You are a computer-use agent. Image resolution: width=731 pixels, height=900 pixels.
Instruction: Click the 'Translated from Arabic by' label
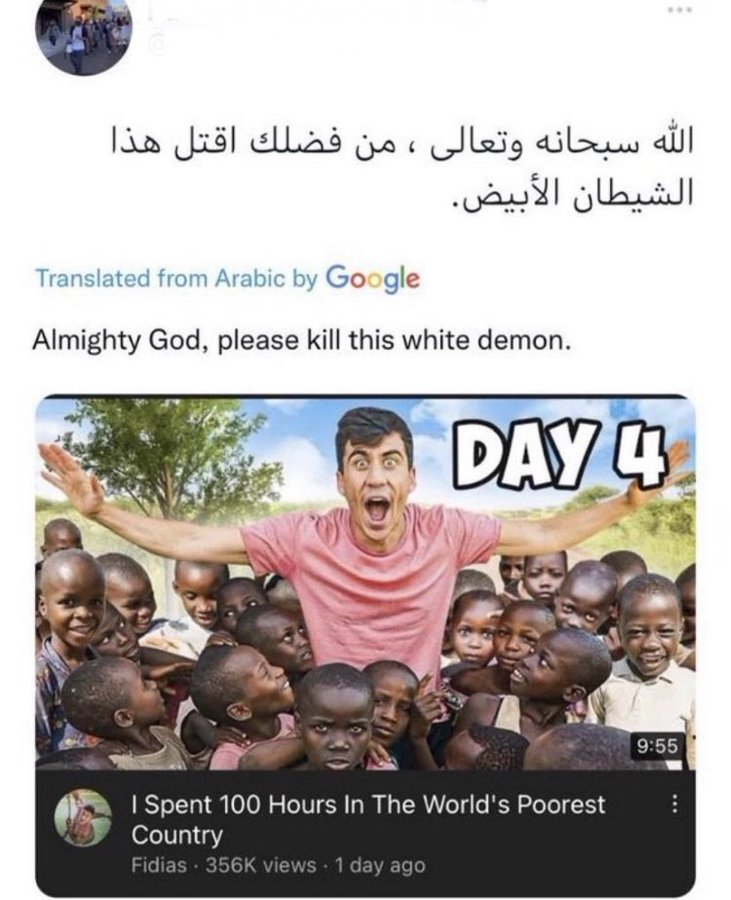(177, 278)
